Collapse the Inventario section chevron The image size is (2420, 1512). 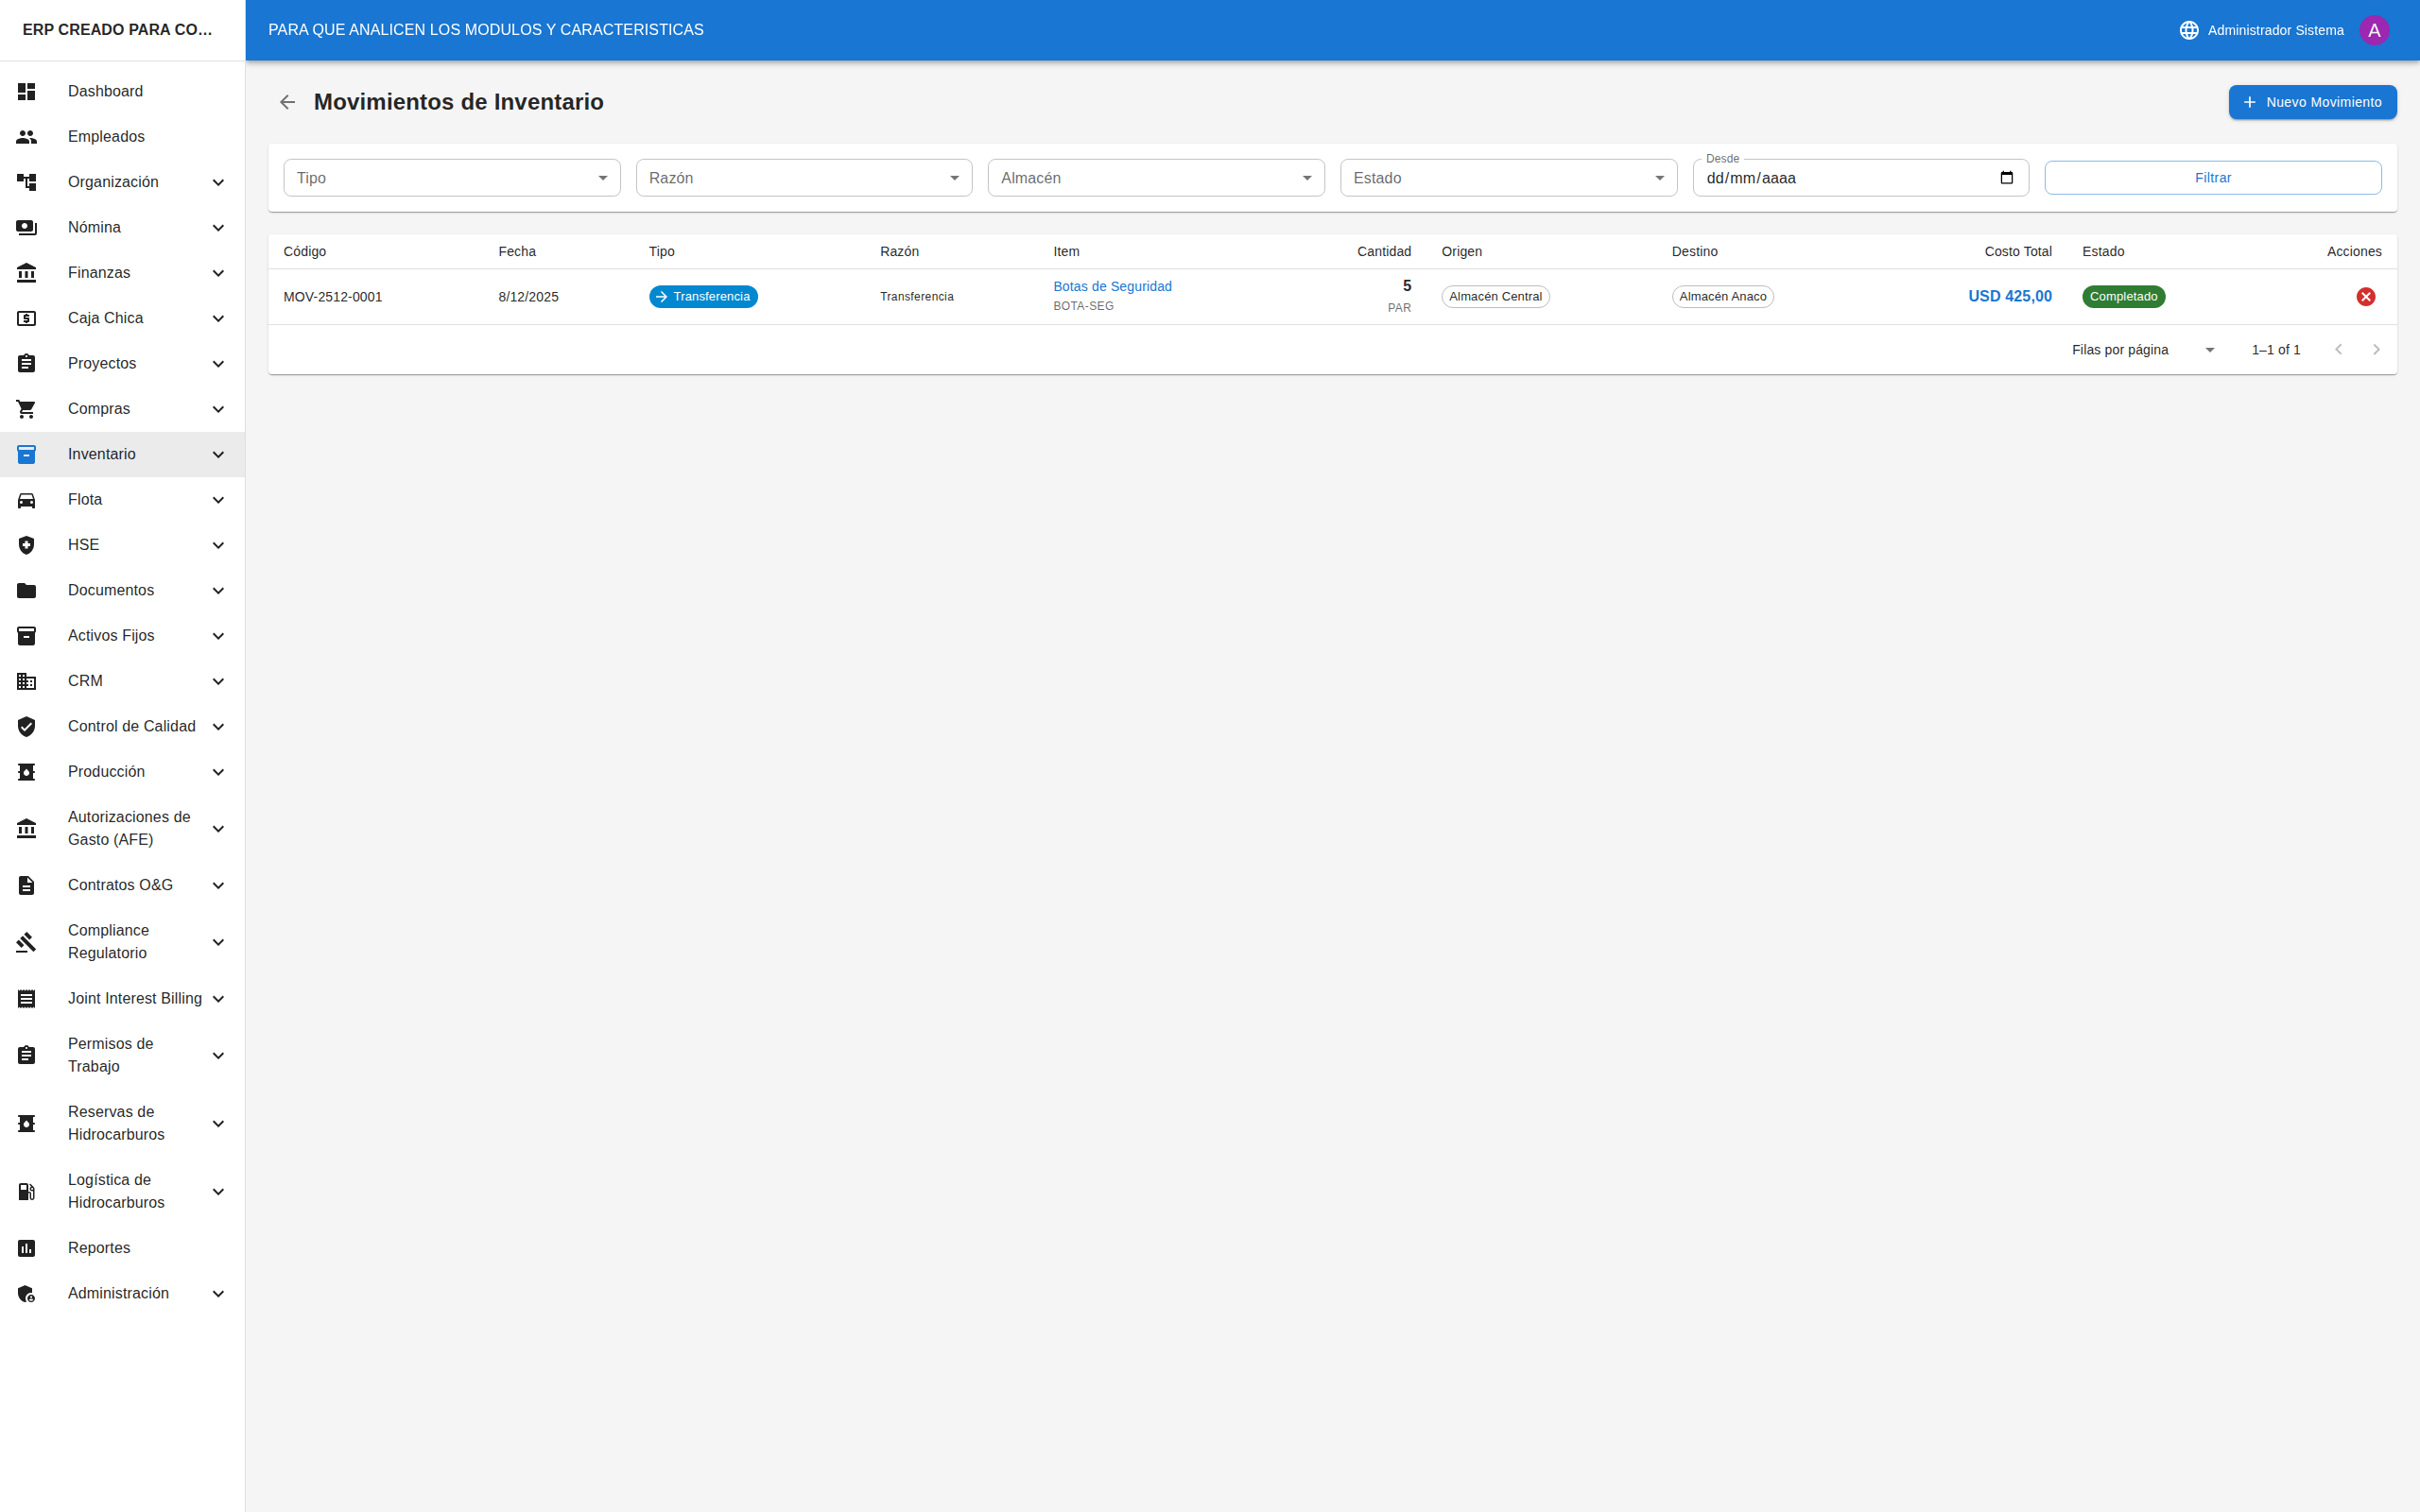(x=217, y=454)
